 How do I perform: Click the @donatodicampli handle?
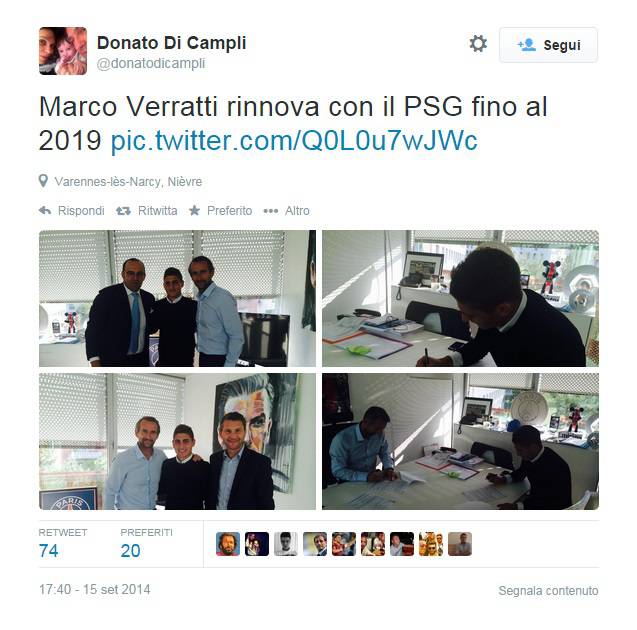click(151, 64)
